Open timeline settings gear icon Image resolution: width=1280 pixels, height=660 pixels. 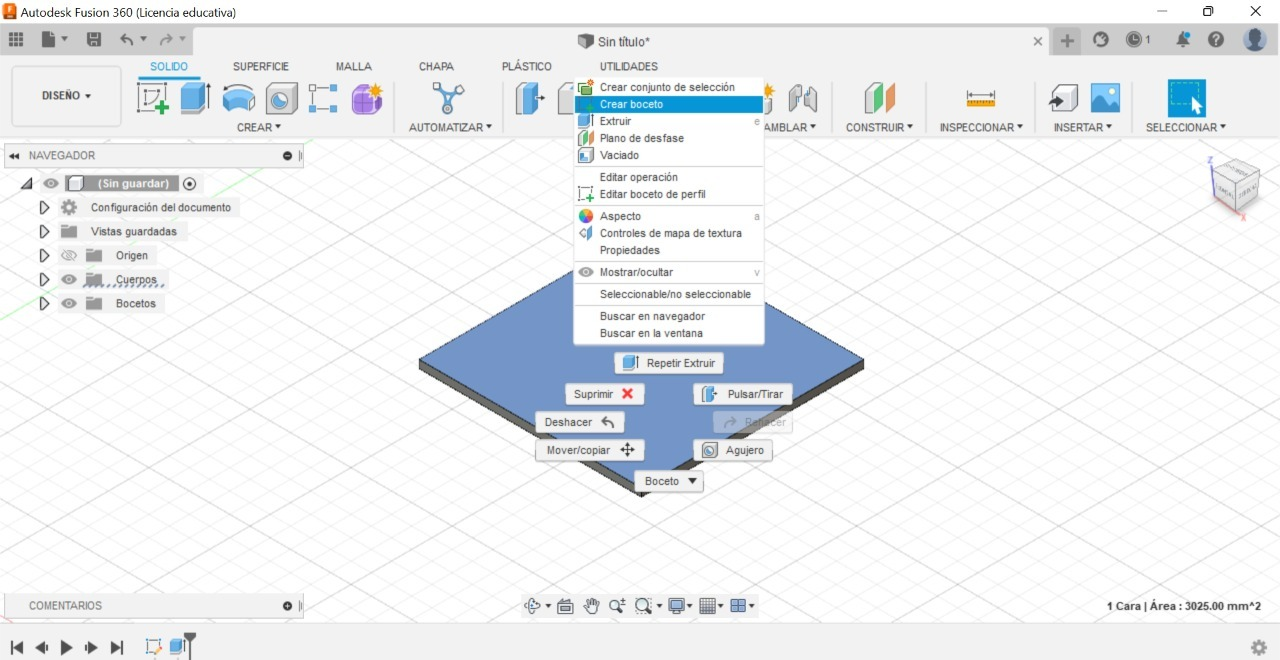(x=1259, y=647)
